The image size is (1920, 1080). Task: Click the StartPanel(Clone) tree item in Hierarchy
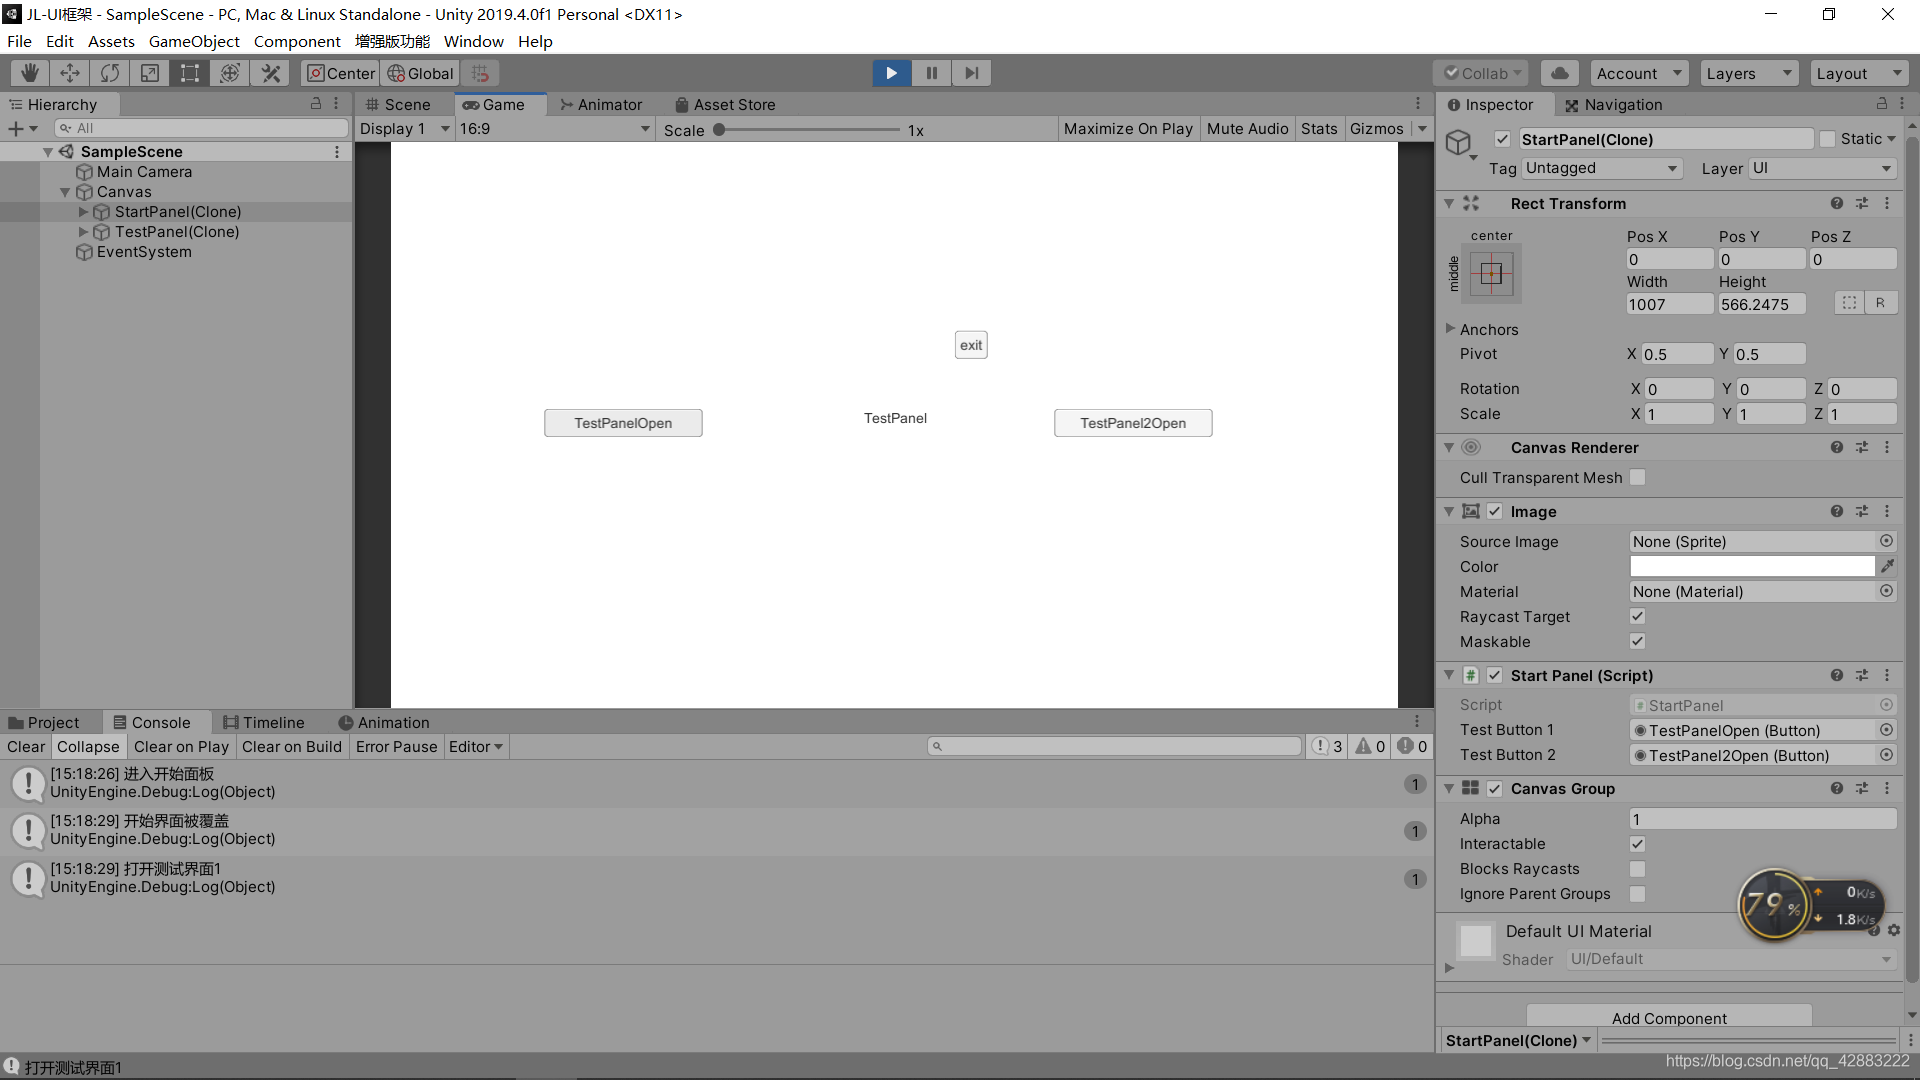(x=175, y=211)
